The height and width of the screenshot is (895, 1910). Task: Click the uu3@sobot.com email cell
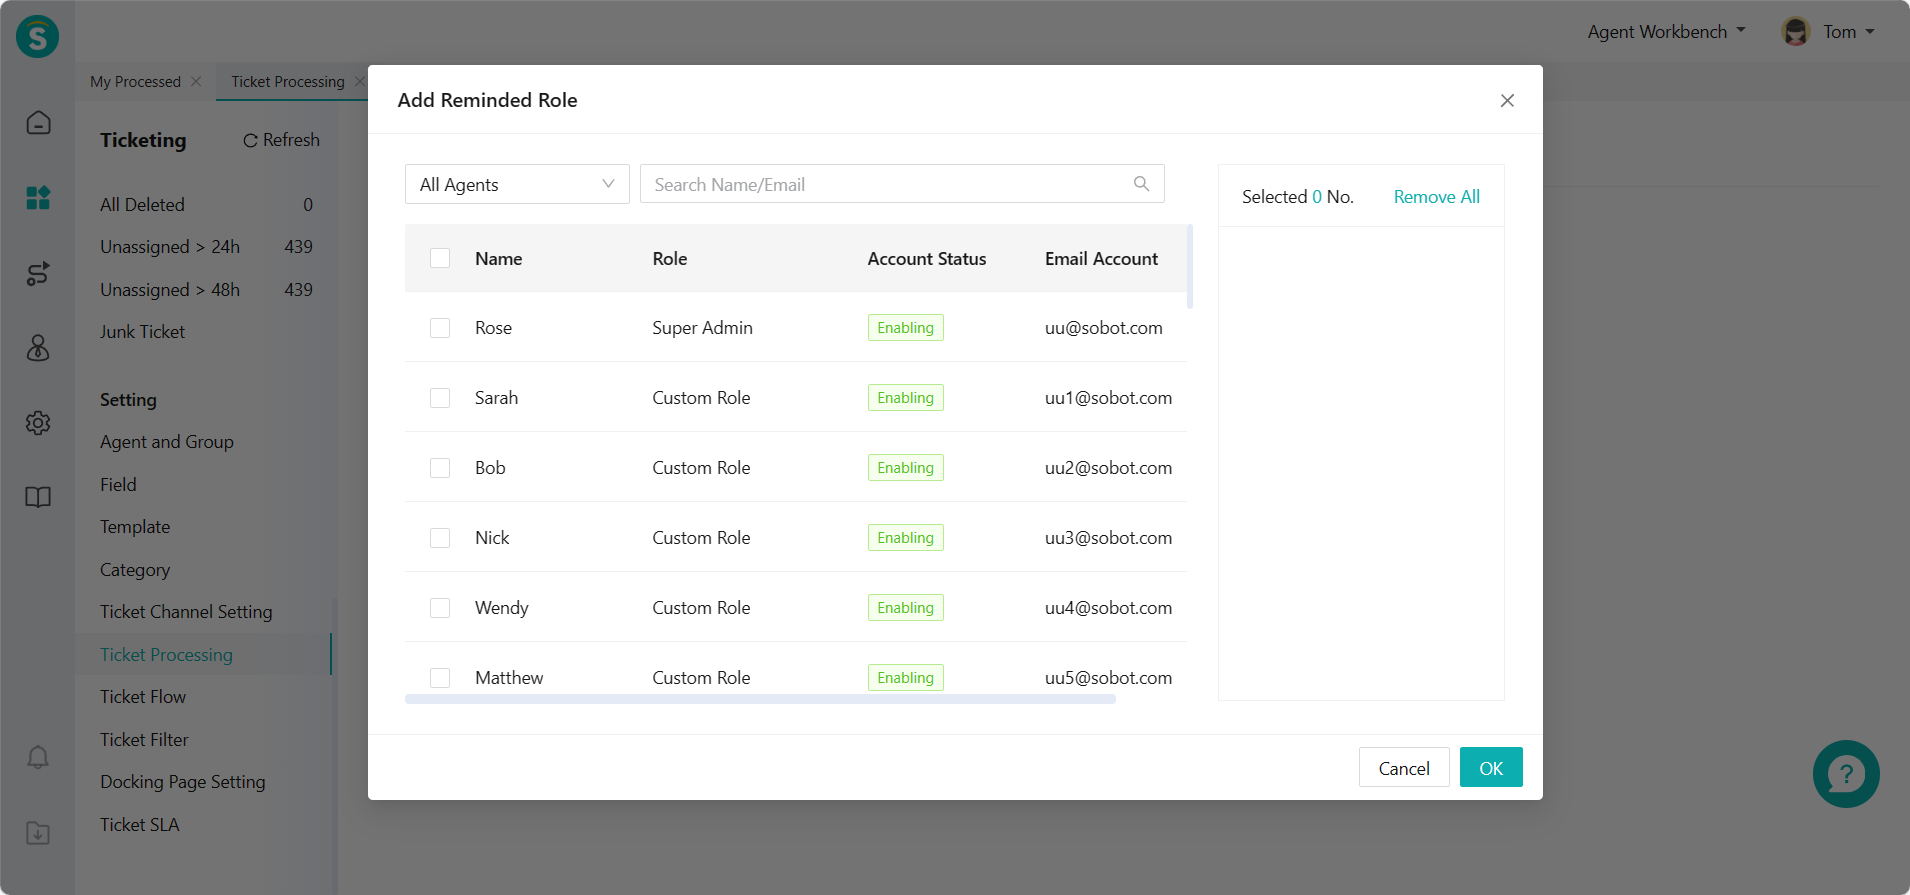coord(1108,538)
